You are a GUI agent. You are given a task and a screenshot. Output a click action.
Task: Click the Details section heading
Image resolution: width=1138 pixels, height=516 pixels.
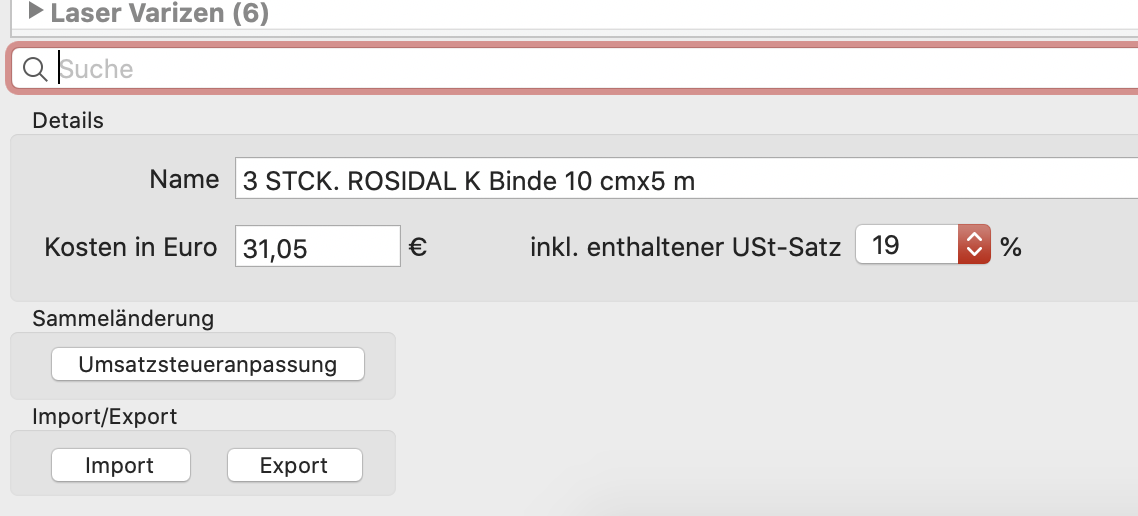(x=68, y=120)
